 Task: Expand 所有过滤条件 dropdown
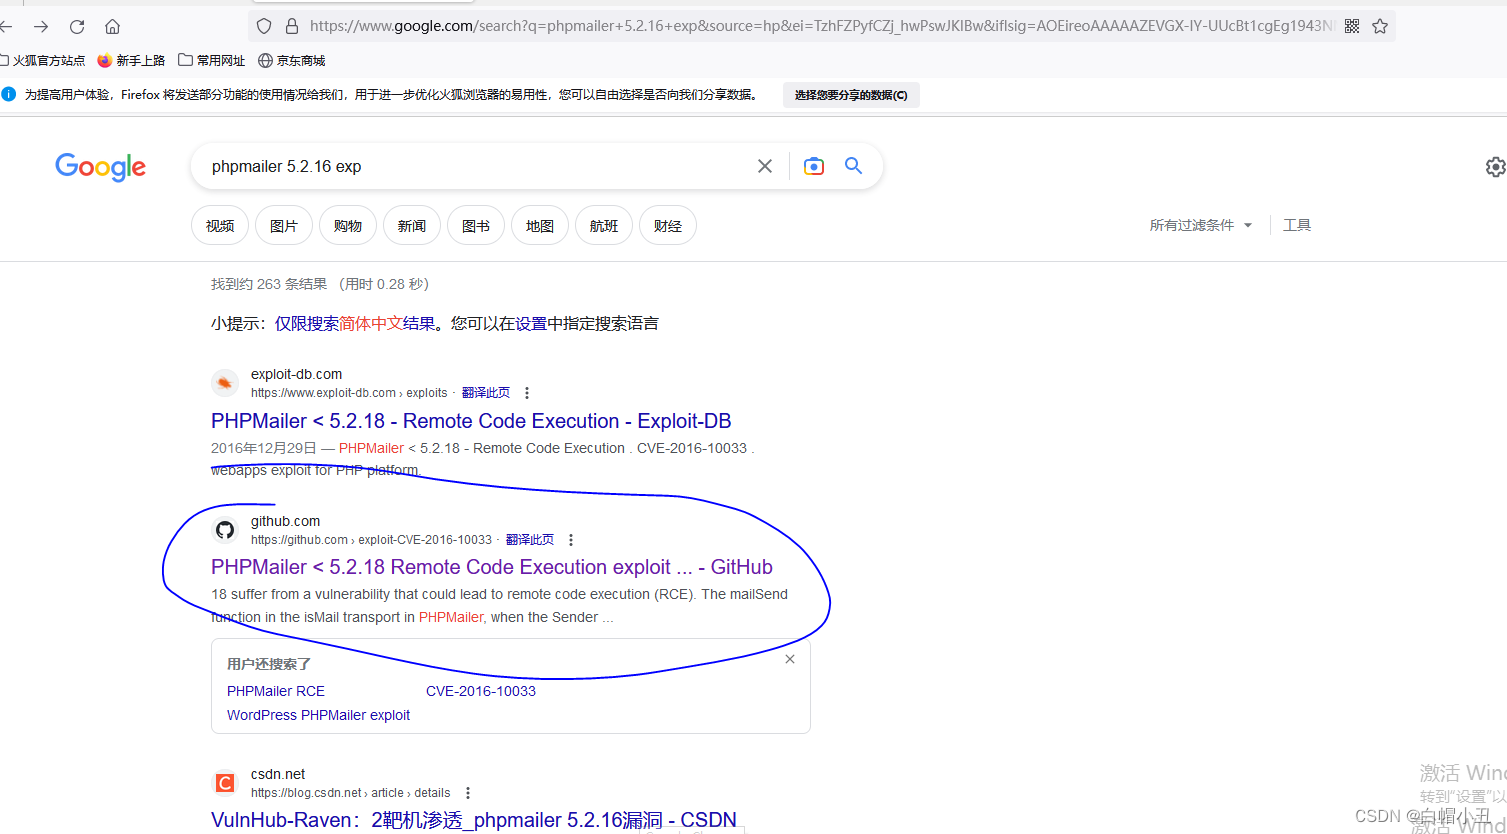point(1201,225)
